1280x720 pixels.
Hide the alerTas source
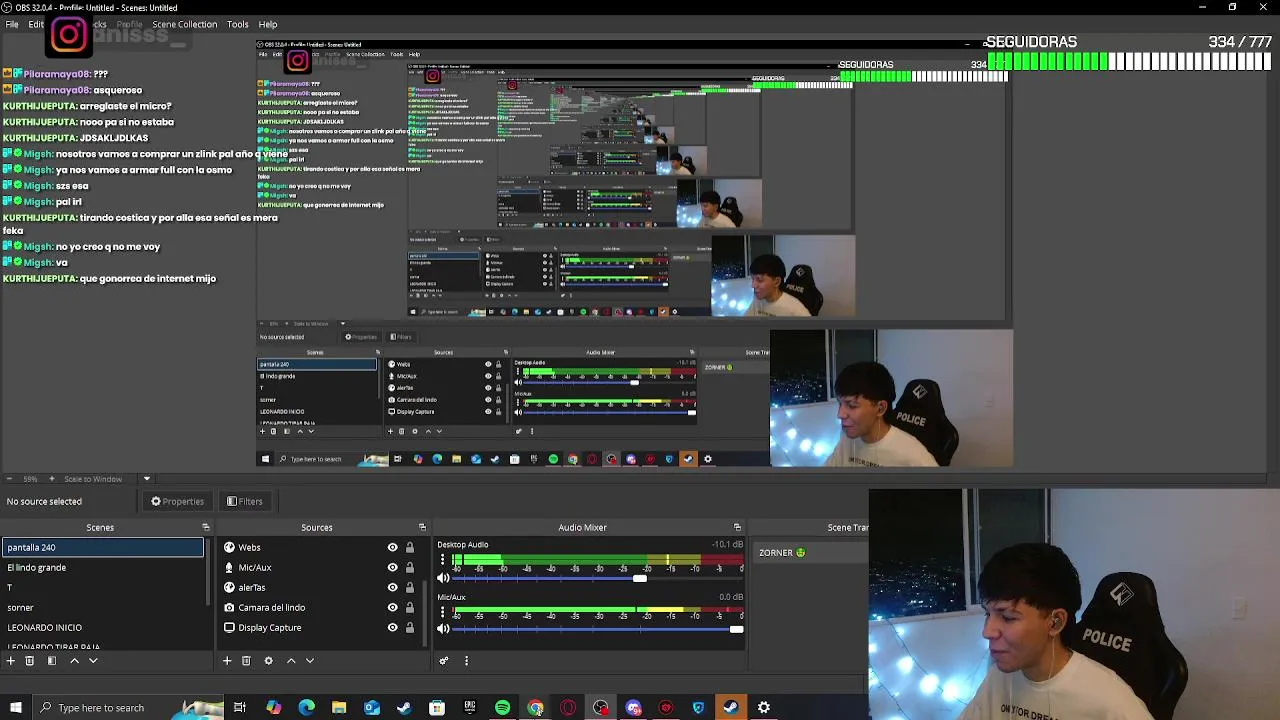pyautogui.click(x=393, y=587)
